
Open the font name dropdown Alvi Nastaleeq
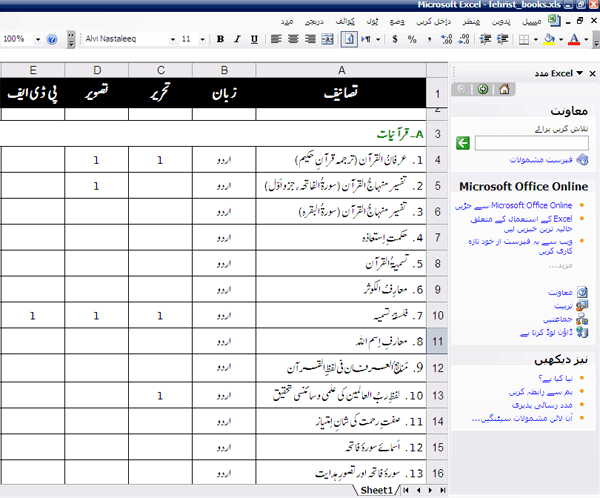pyautogui.click(x=172, y=39)
